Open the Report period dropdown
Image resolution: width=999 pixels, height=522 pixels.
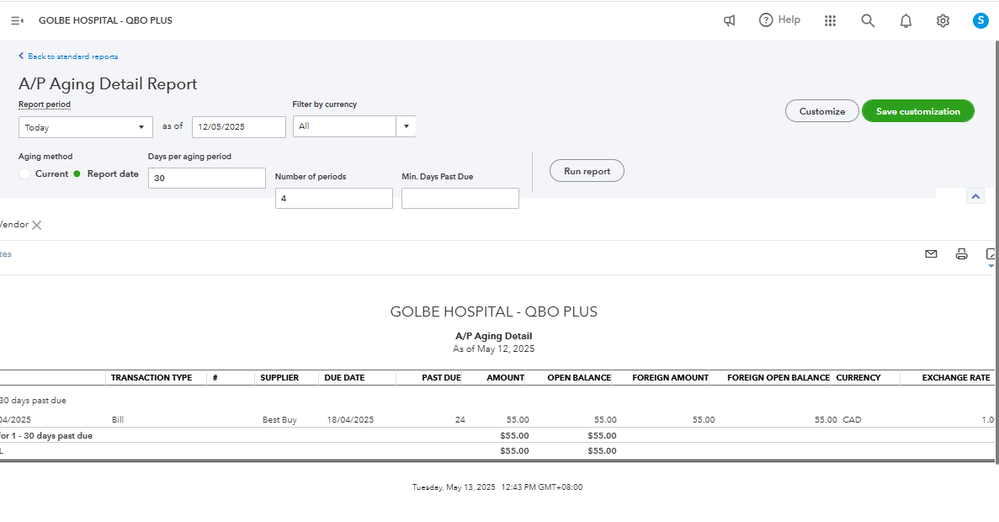[x=85, y=127]
